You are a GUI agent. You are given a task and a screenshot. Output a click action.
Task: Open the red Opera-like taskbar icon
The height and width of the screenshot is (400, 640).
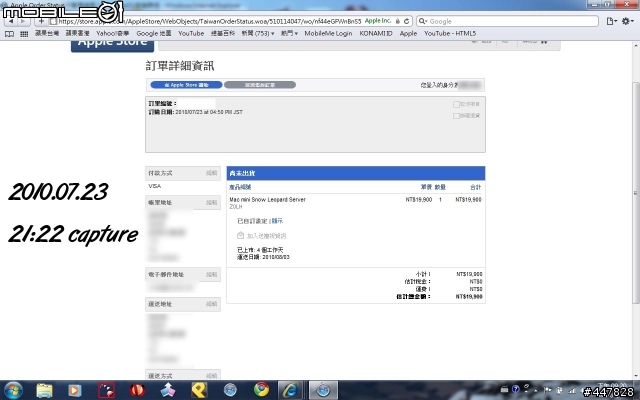137,390
